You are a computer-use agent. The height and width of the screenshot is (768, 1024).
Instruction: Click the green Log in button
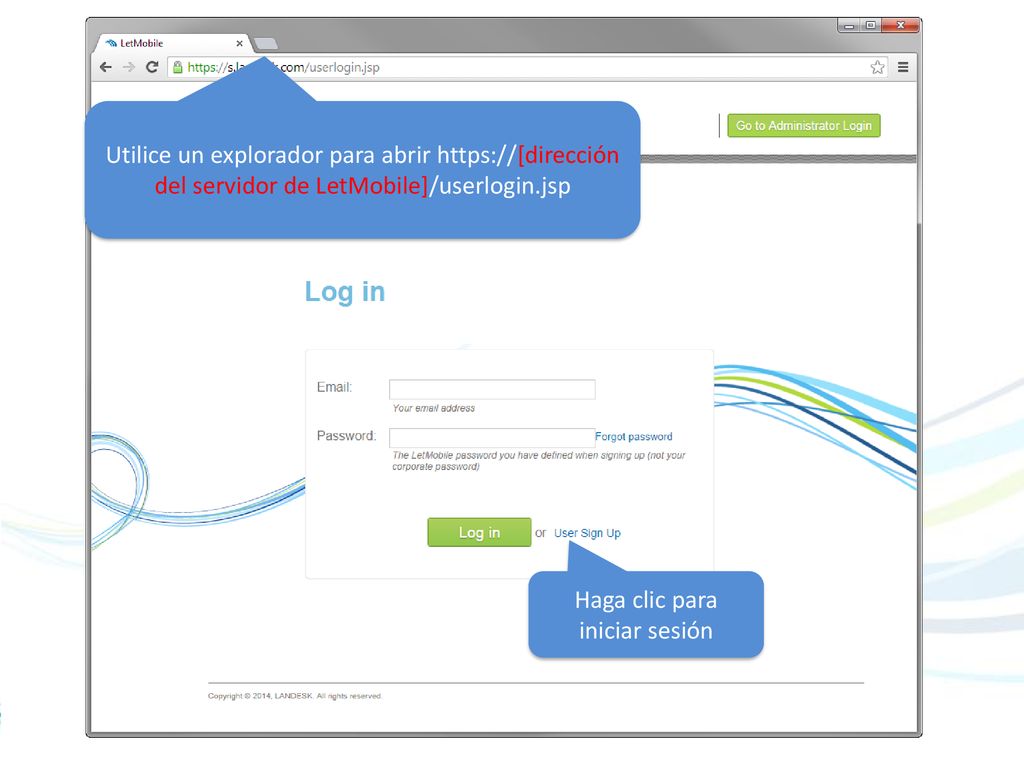pyautogui.click(x=479, y=532)
